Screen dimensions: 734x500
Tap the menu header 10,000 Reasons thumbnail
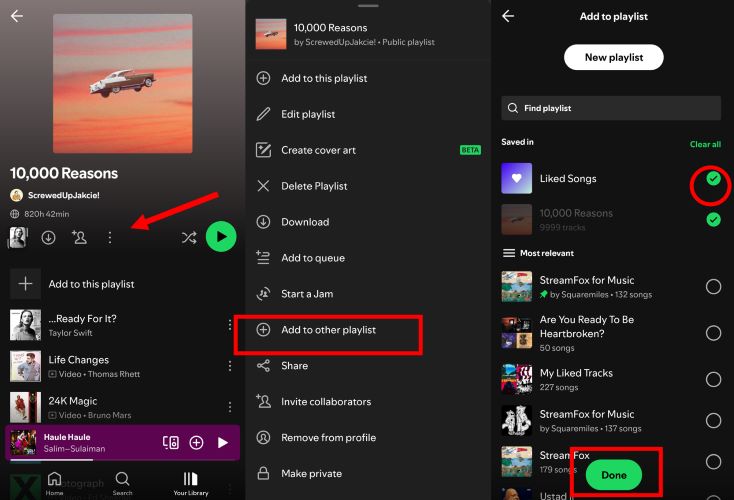[271, 34]
